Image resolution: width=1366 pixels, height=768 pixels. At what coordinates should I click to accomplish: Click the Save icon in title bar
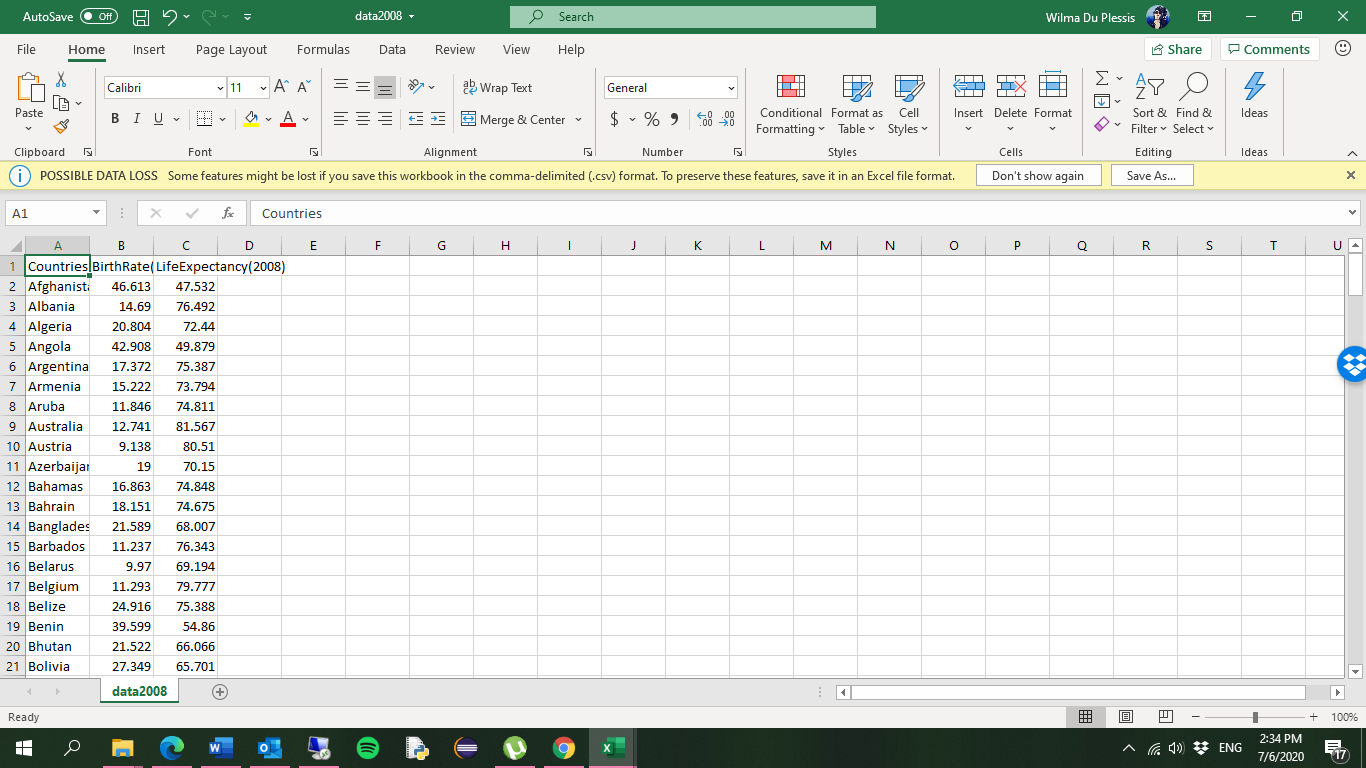pyautogui.click(x=141, y=17)
